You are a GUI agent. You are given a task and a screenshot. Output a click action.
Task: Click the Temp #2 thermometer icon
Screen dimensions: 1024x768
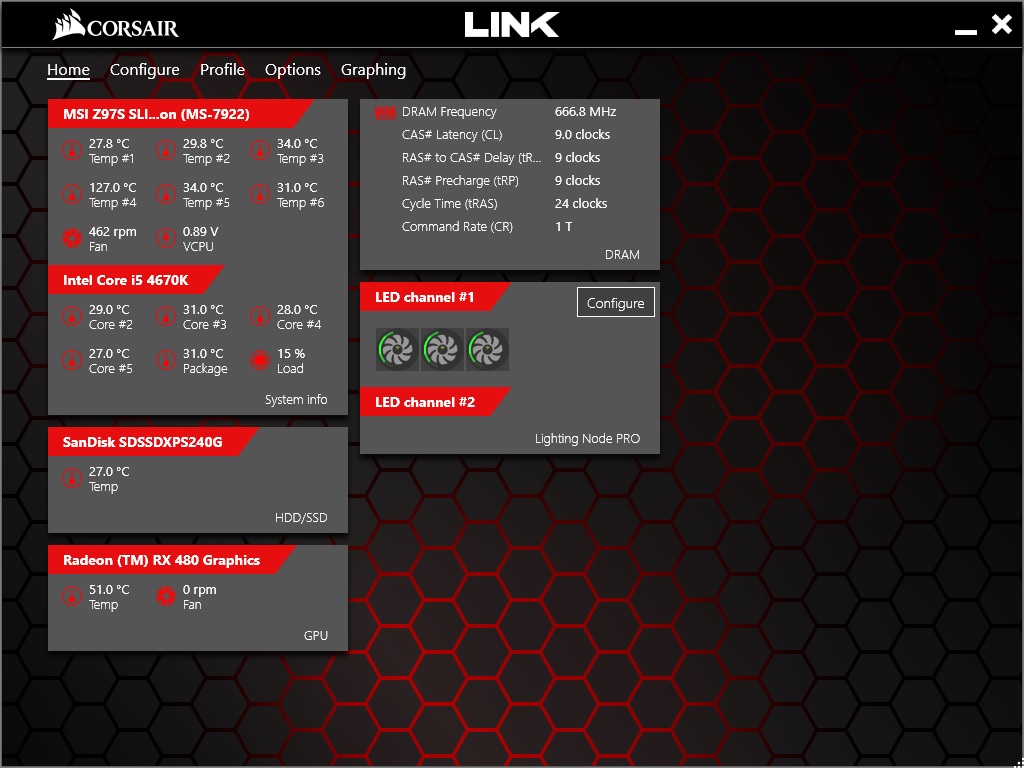(166, 150)
